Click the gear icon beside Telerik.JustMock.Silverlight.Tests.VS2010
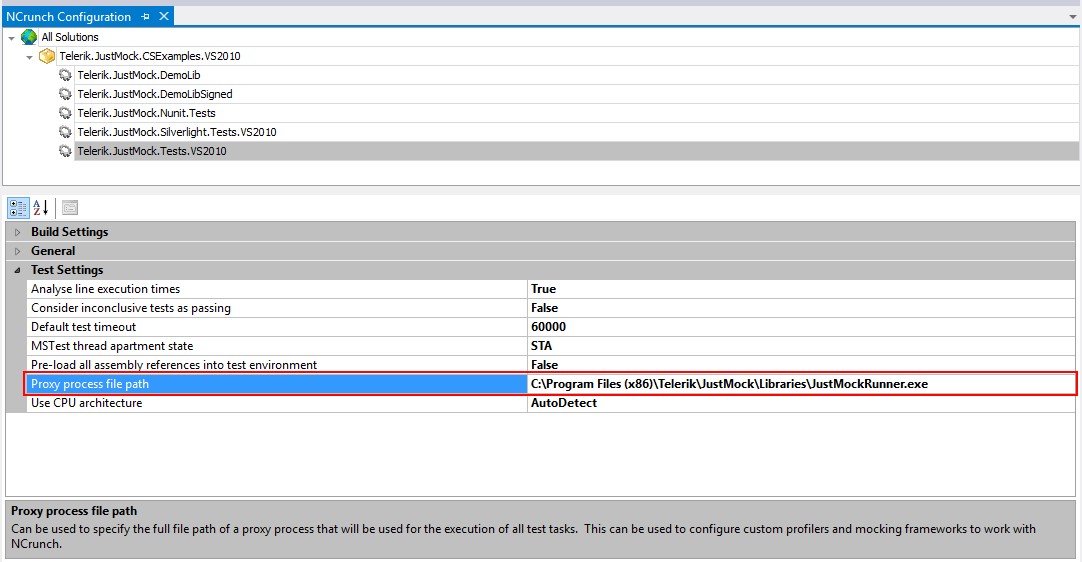The image size is (1082, 562). (x=65, y=132)
